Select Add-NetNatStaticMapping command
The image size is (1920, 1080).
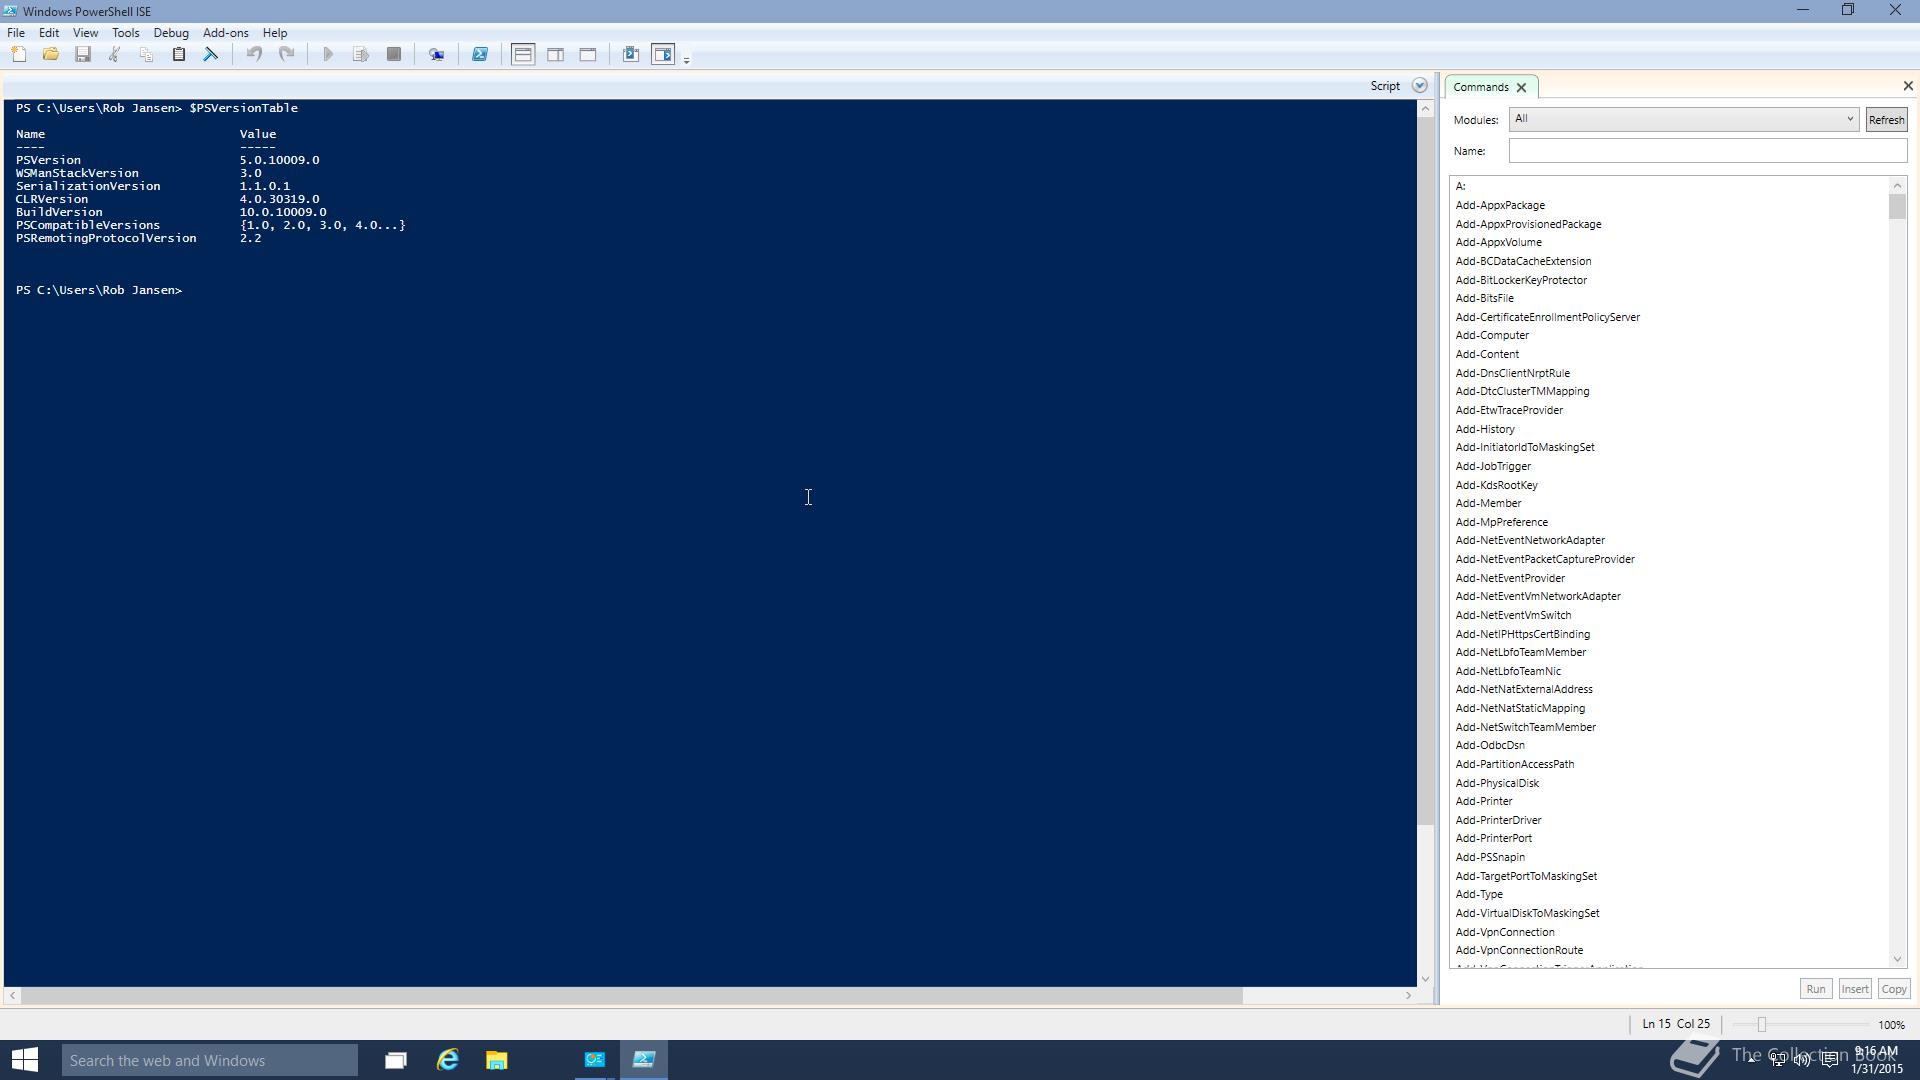[x=1520, y=708]
